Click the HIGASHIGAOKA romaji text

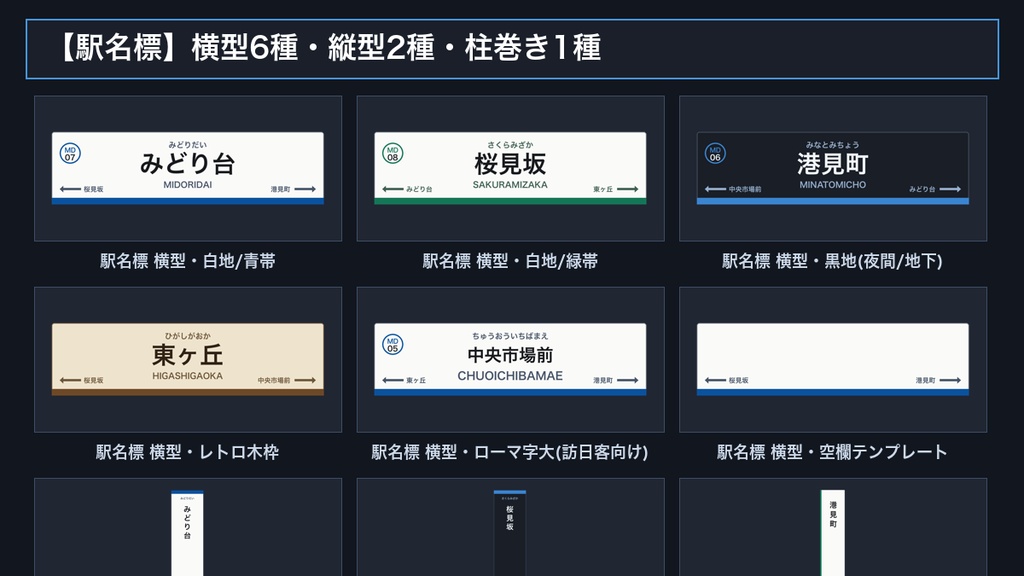coord(188,376)
